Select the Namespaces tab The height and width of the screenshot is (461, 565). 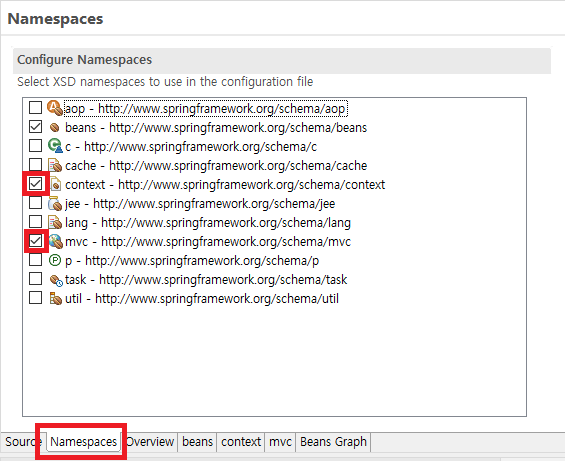(x=84, y=442)
